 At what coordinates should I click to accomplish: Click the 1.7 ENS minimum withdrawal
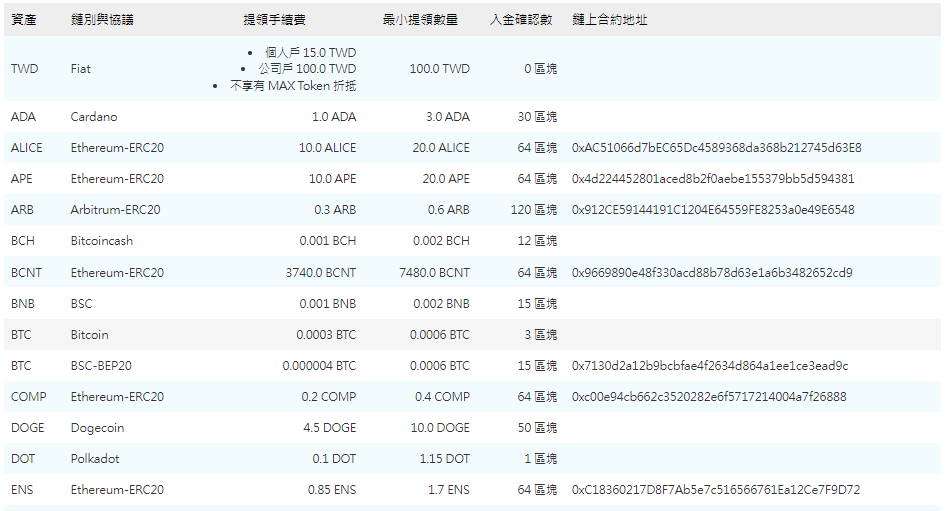(449, 490)
